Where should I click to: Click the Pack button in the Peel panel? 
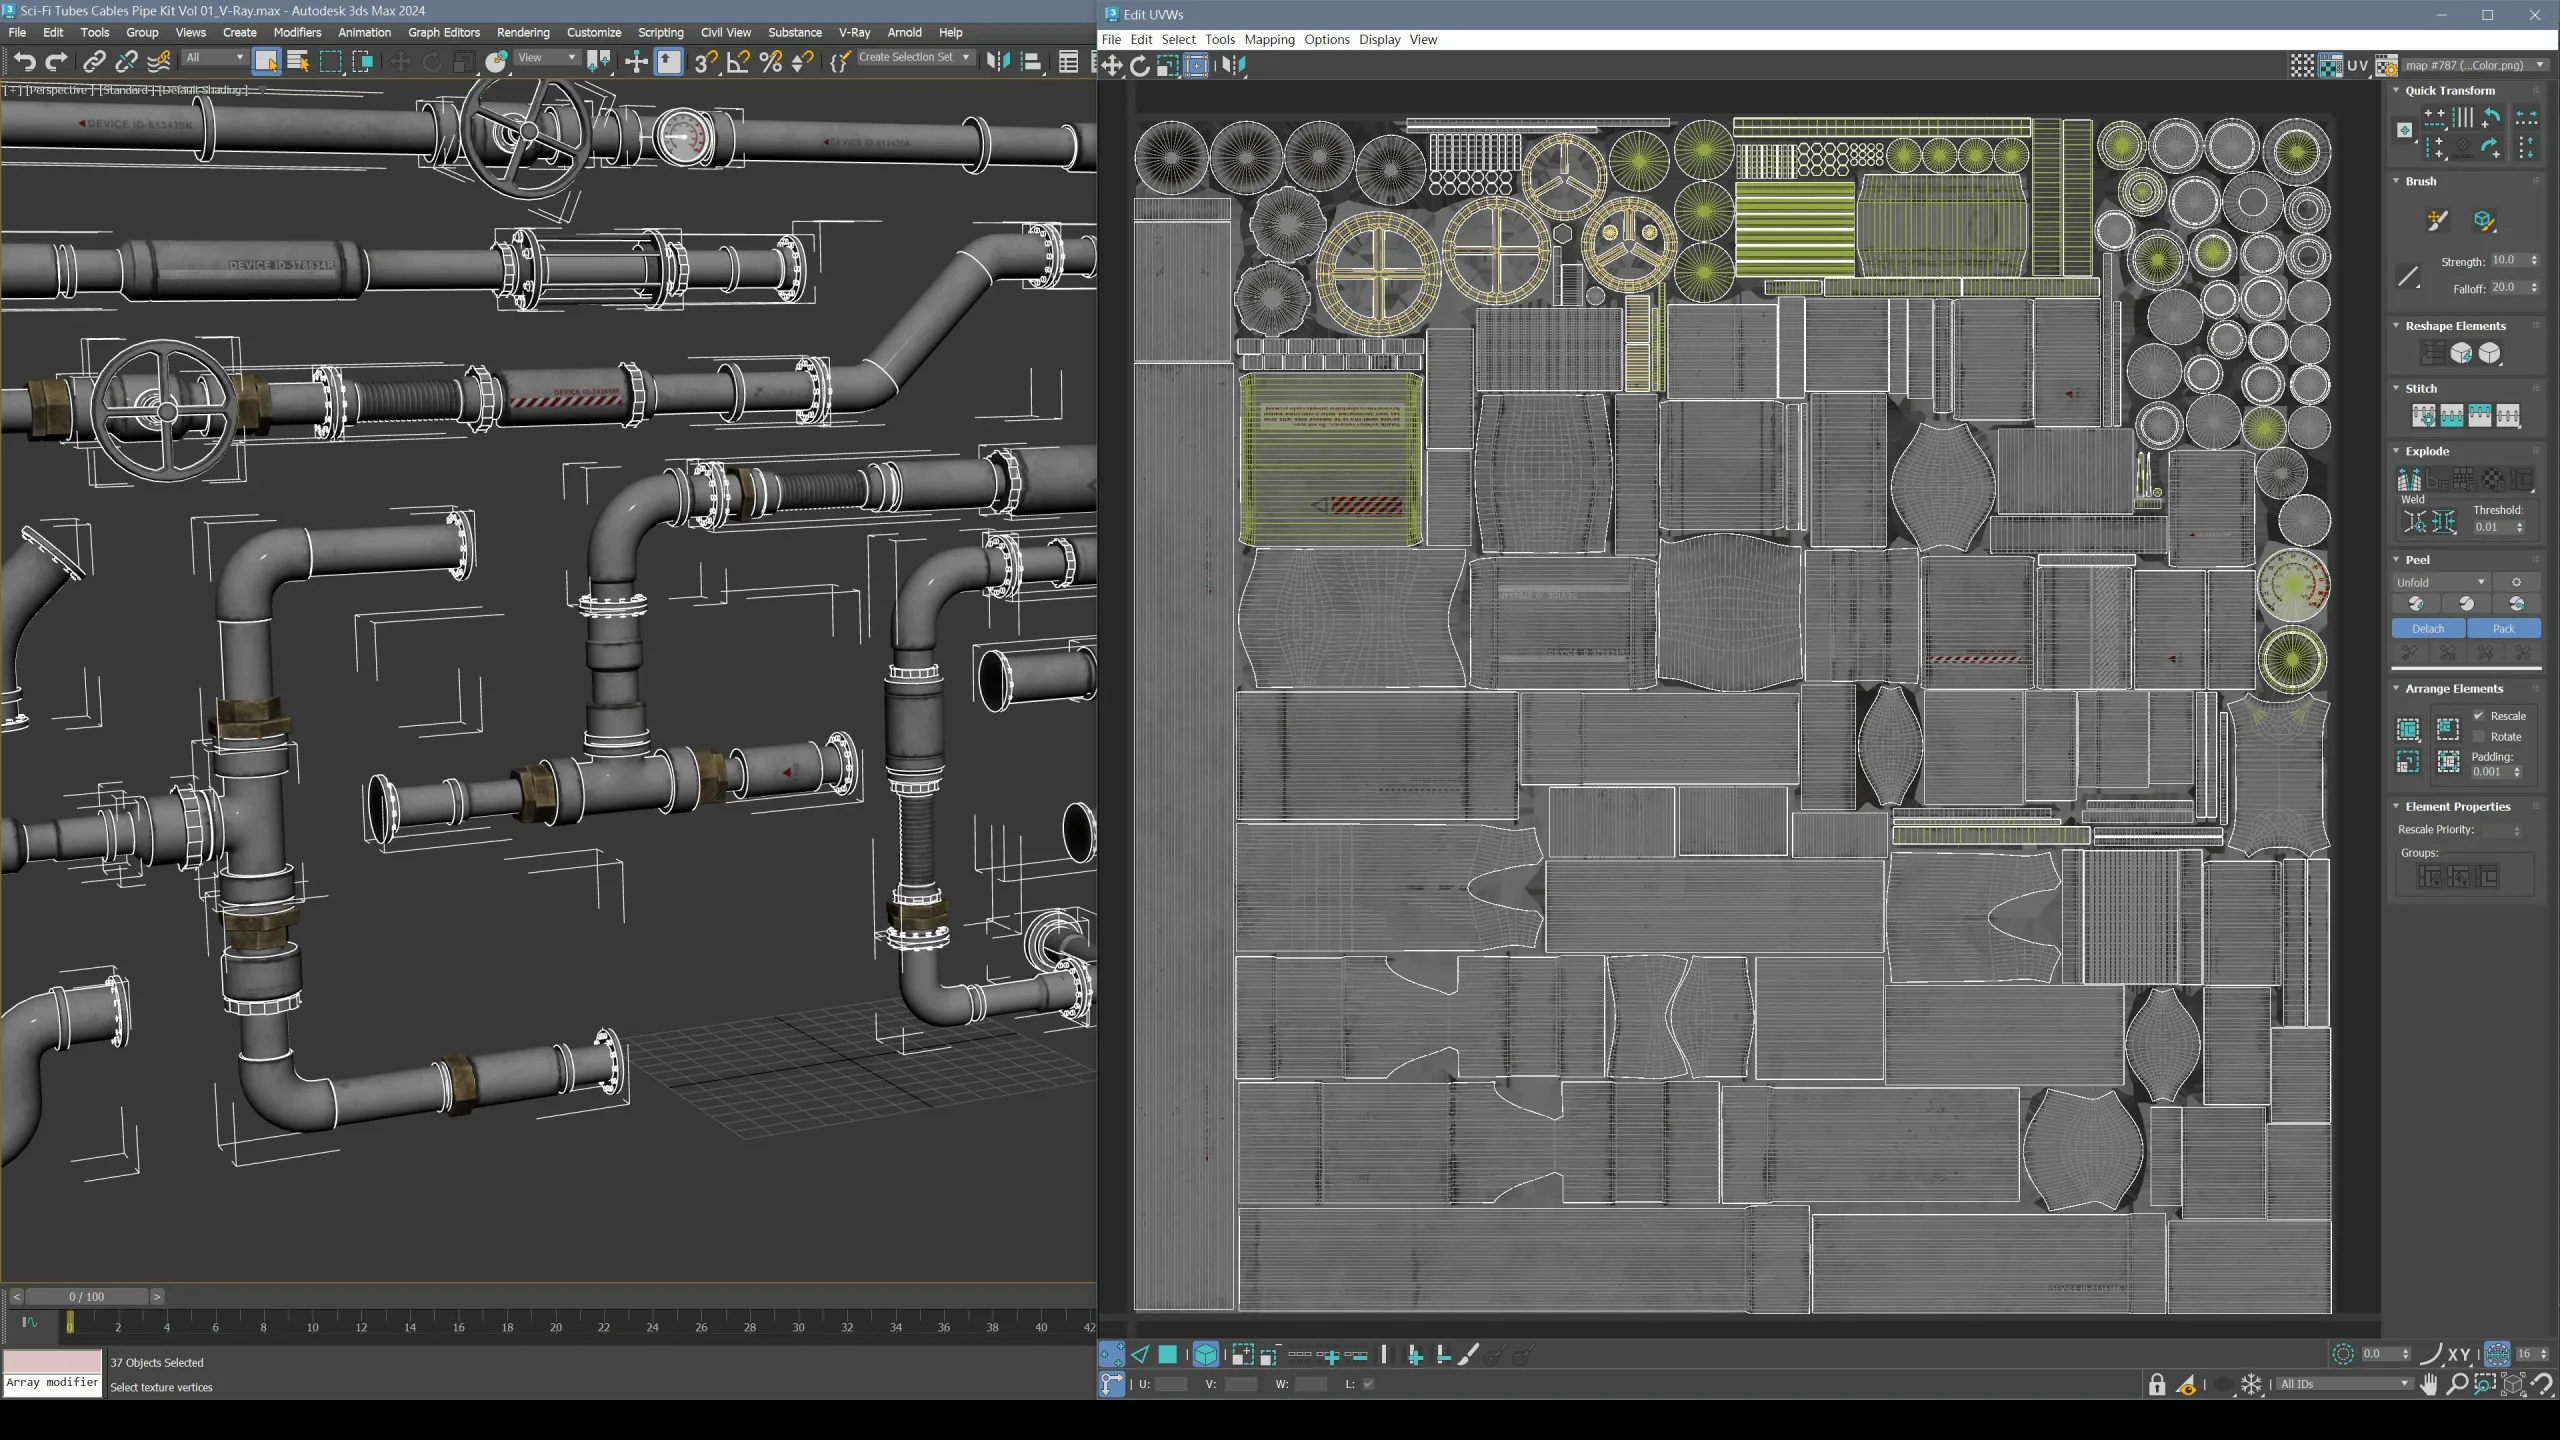[2504, 628]
